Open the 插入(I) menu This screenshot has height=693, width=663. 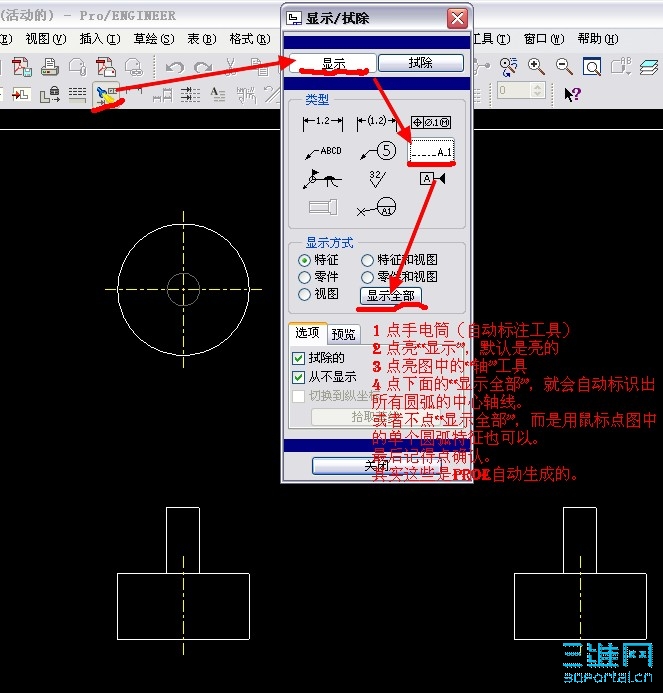[x=100, y=39]
